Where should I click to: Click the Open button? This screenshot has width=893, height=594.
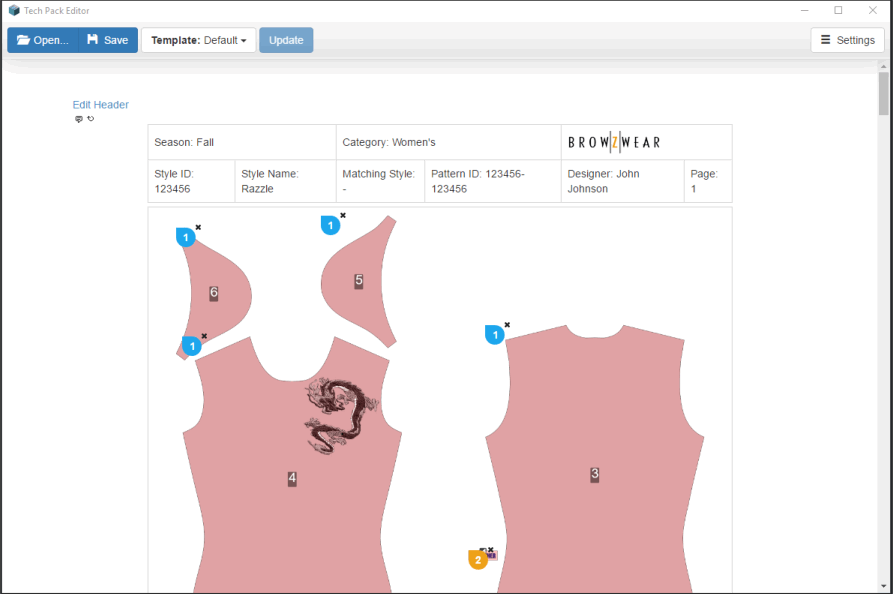tap(42, 40)
